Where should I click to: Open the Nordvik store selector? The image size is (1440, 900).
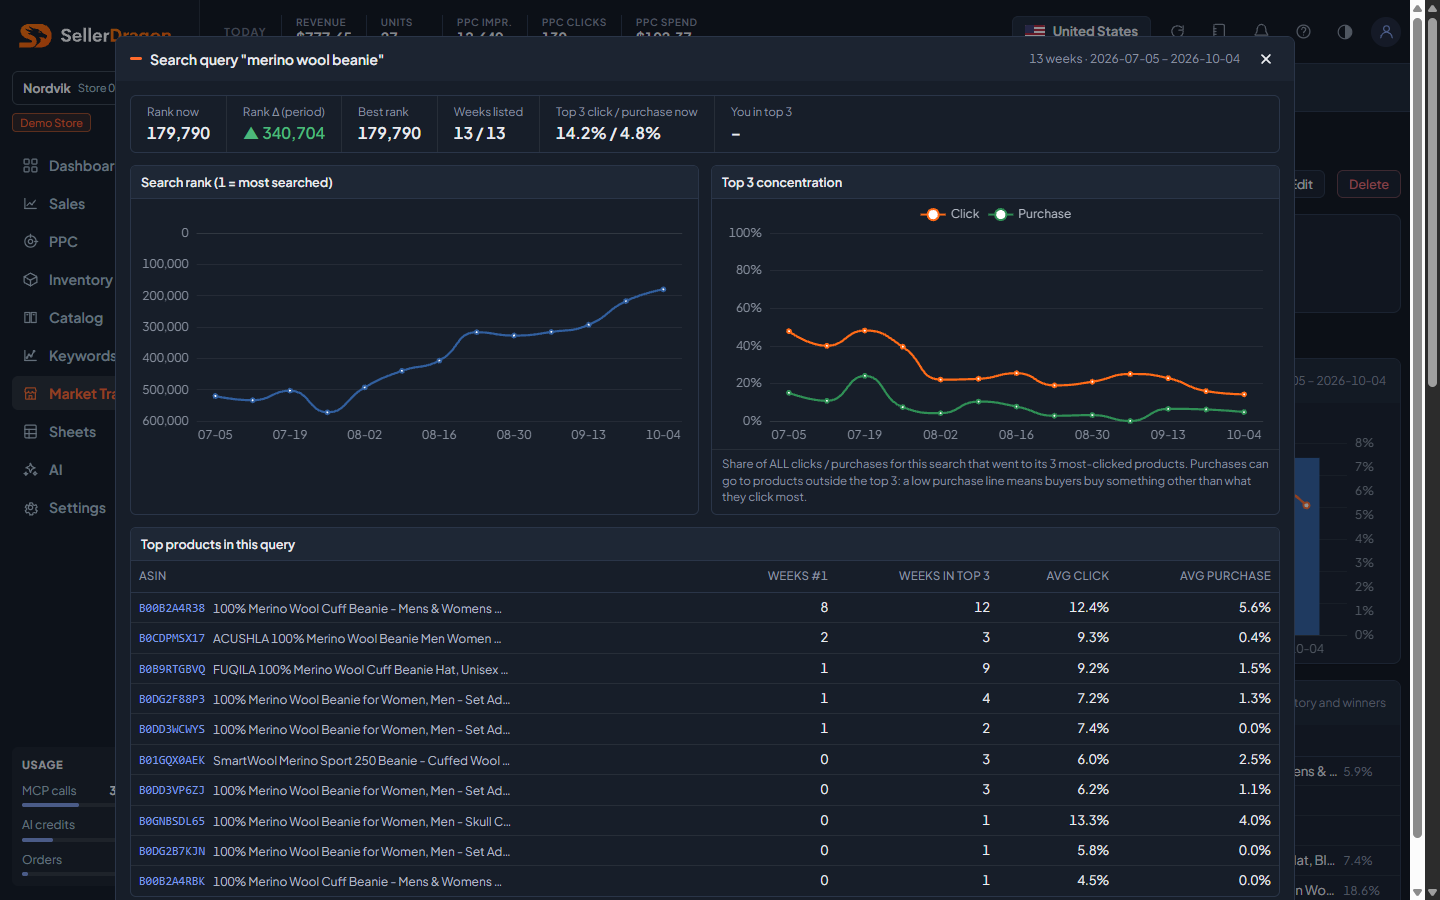click(x=64, y=88)
